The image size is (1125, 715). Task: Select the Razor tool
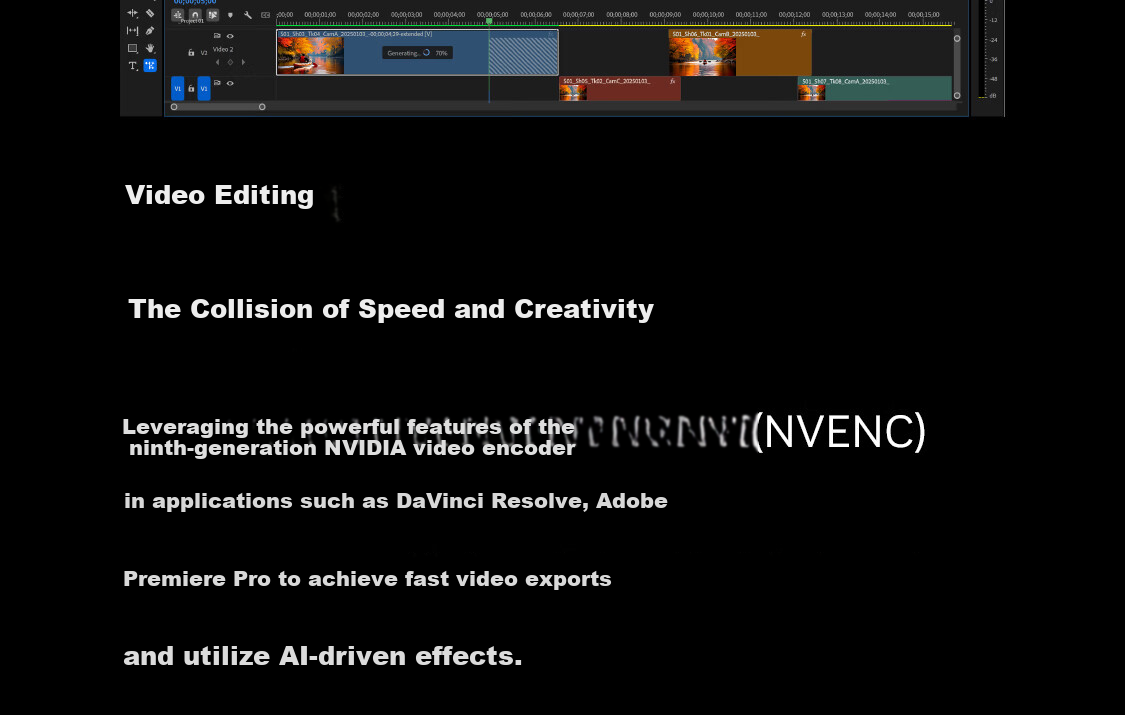click(x=150, y=13)
